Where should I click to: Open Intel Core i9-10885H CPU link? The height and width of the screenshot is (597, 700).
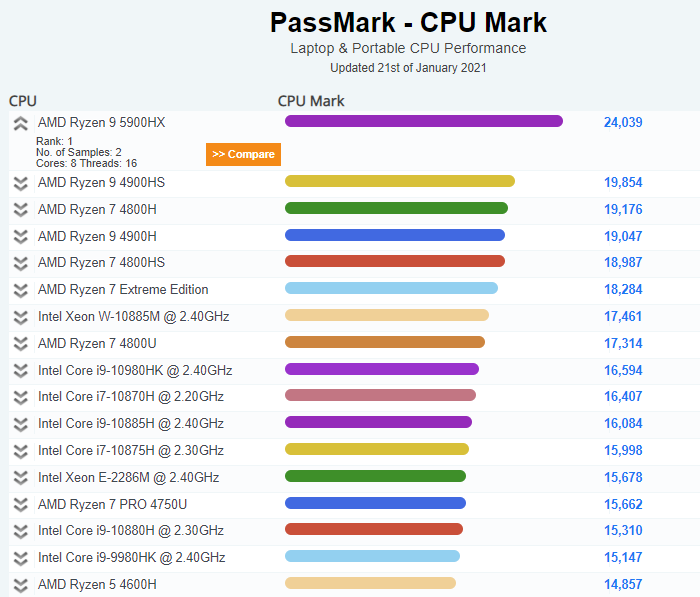pos(131,423)
